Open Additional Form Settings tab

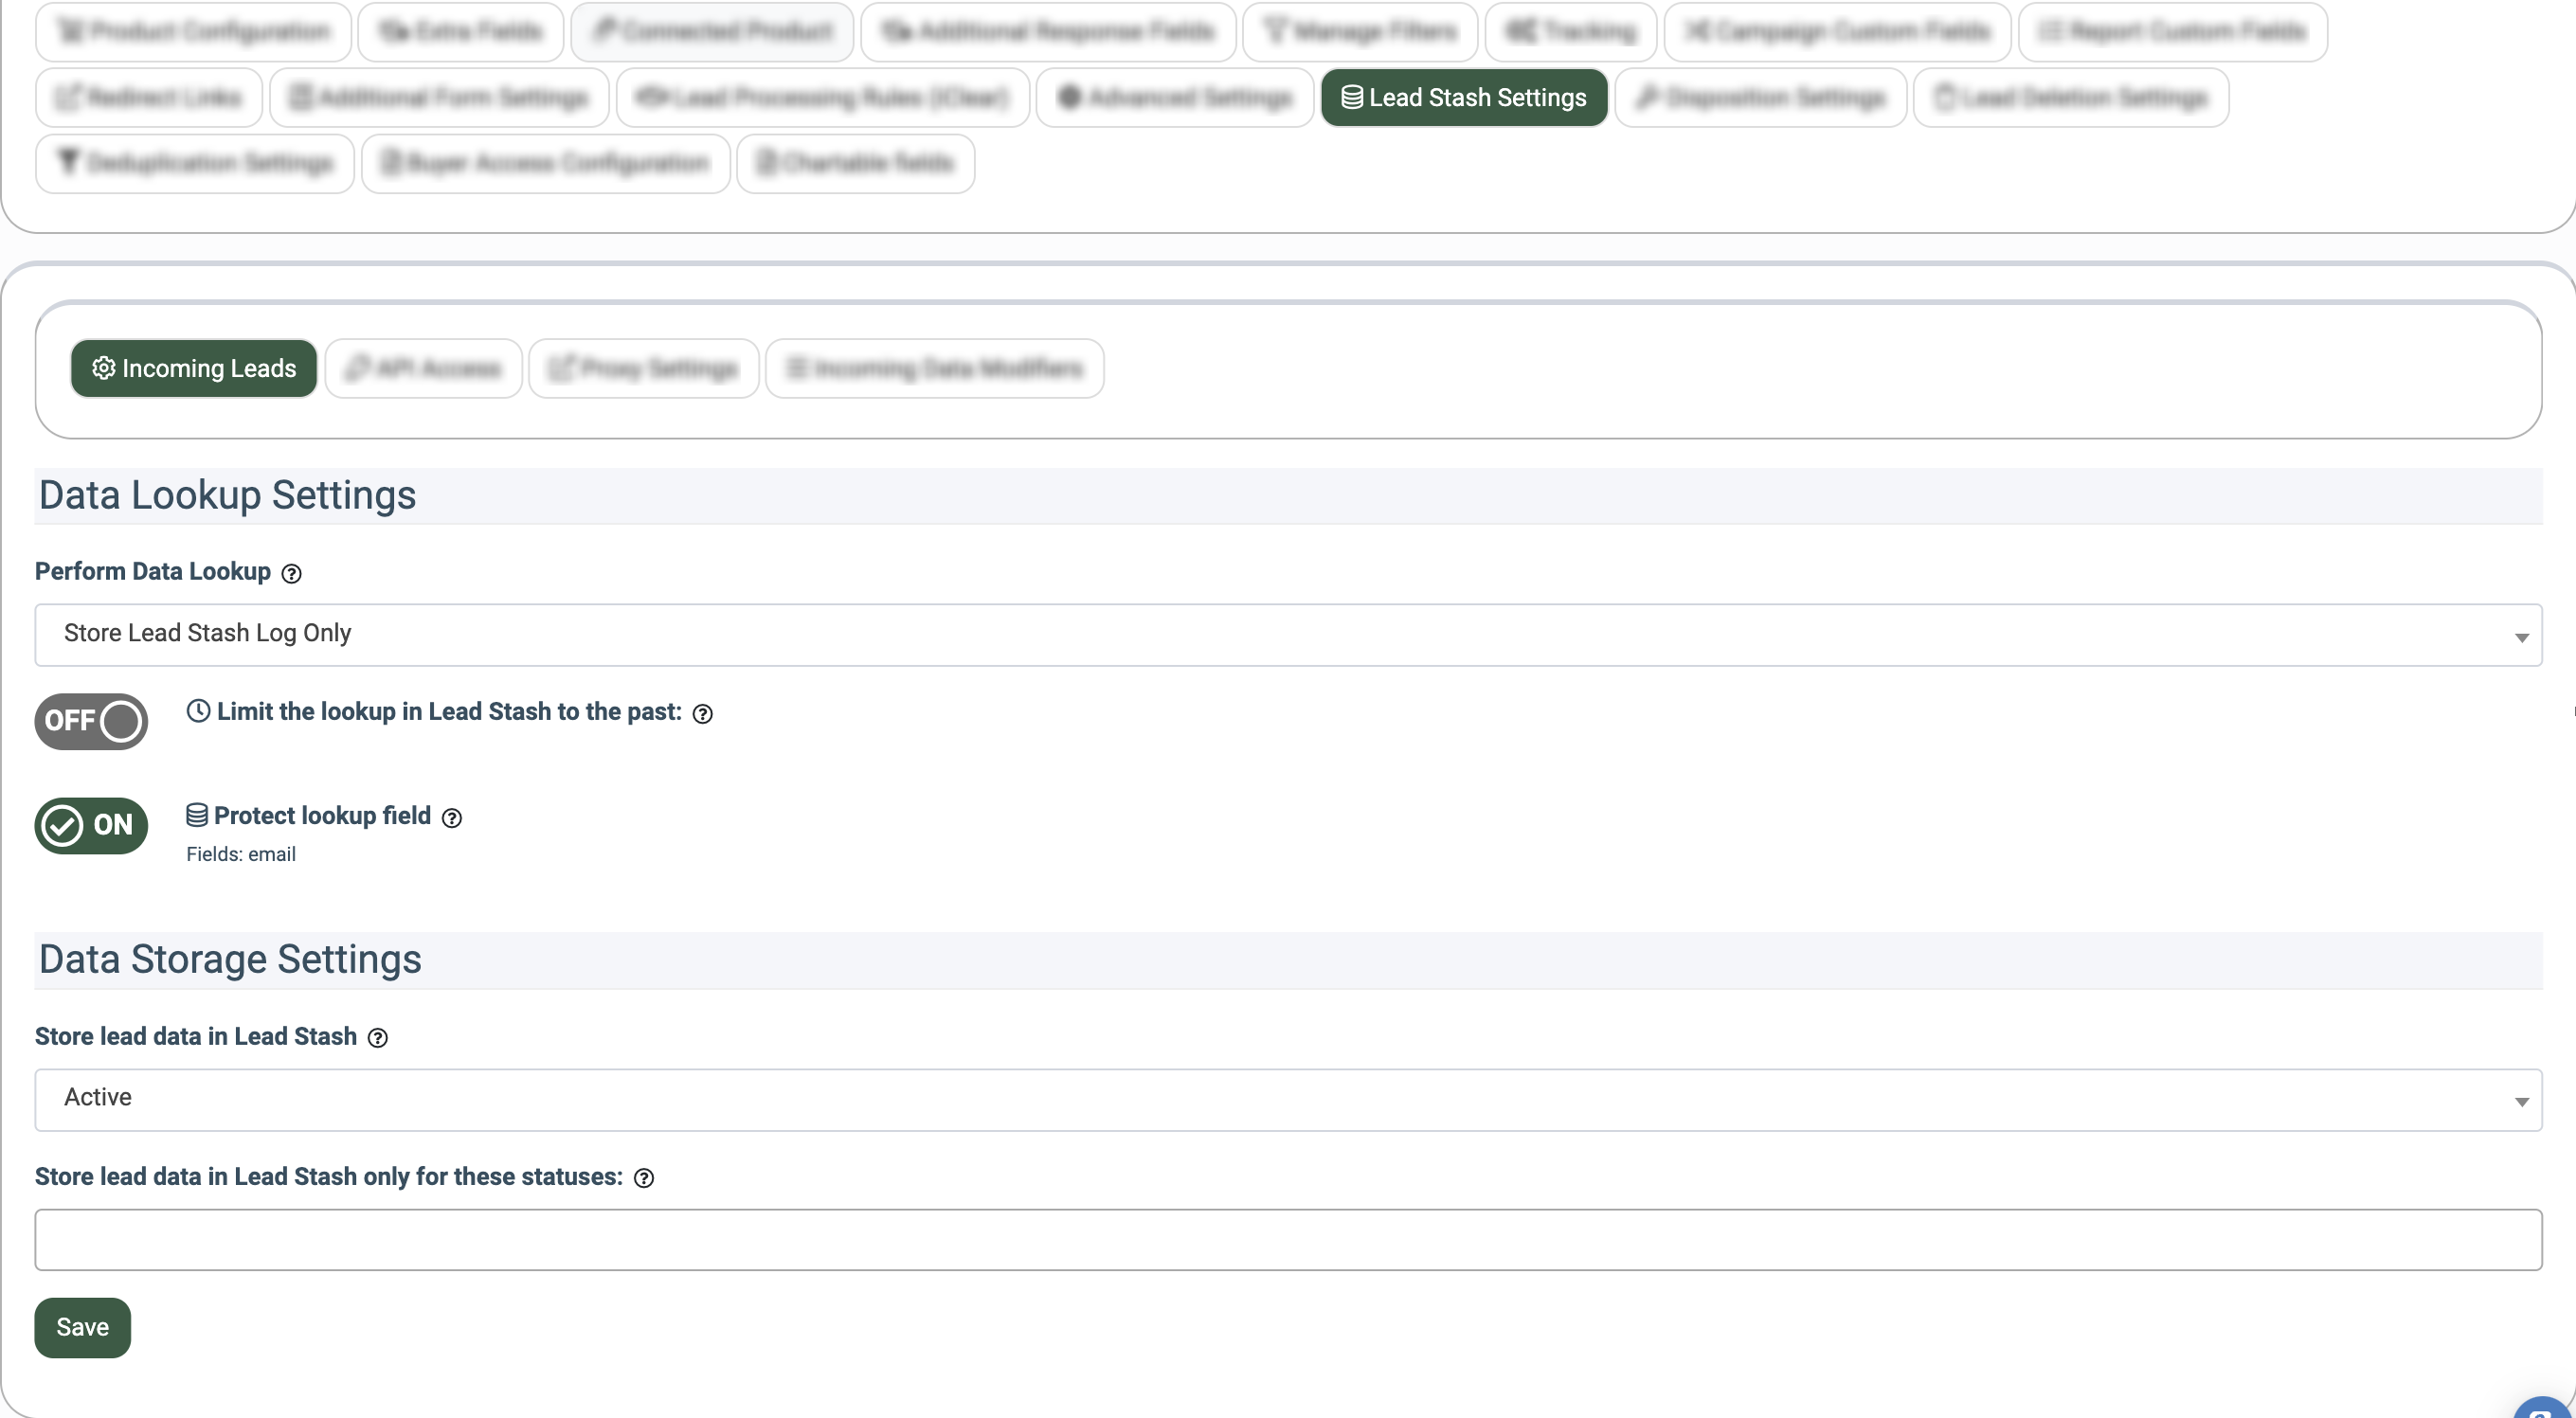point(439,98)
